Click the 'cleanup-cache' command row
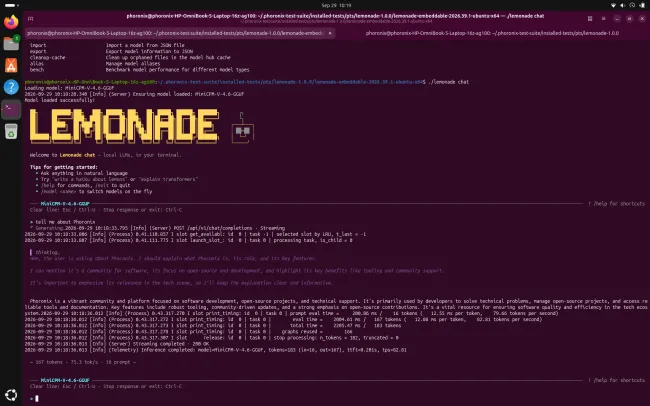This screenshot has height=406, width=650. click(130, 58)
